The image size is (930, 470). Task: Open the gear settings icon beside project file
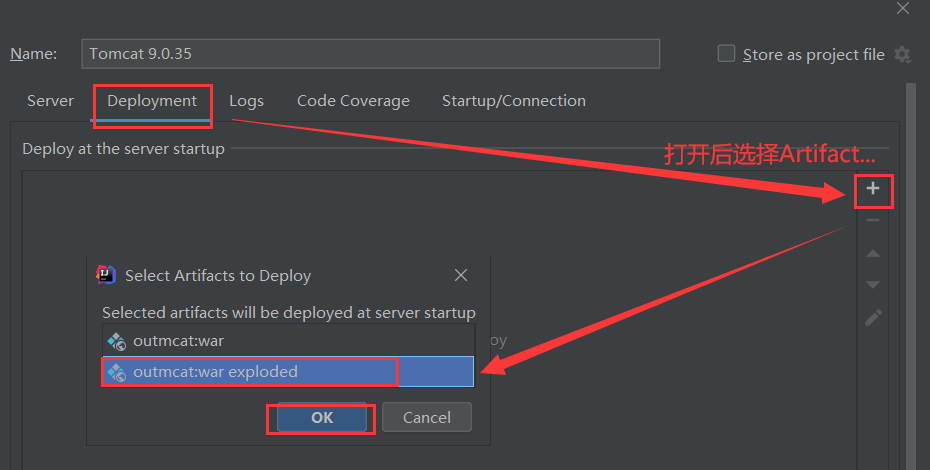pos(902,55)
